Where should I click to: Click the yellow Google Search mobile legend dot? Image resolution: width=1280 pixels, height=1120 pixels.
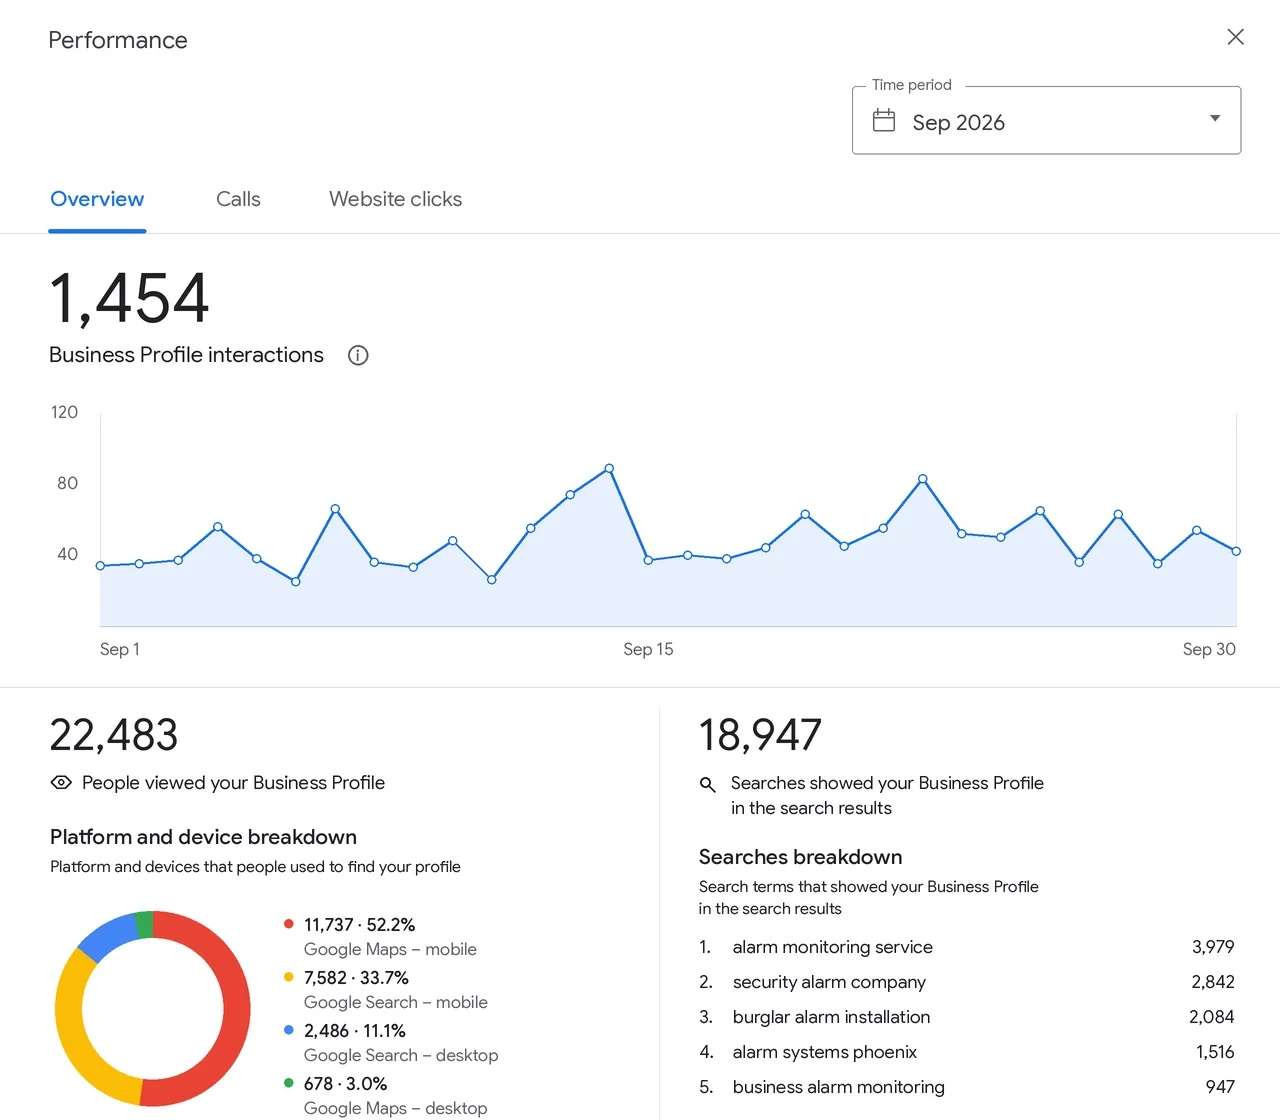289,977
